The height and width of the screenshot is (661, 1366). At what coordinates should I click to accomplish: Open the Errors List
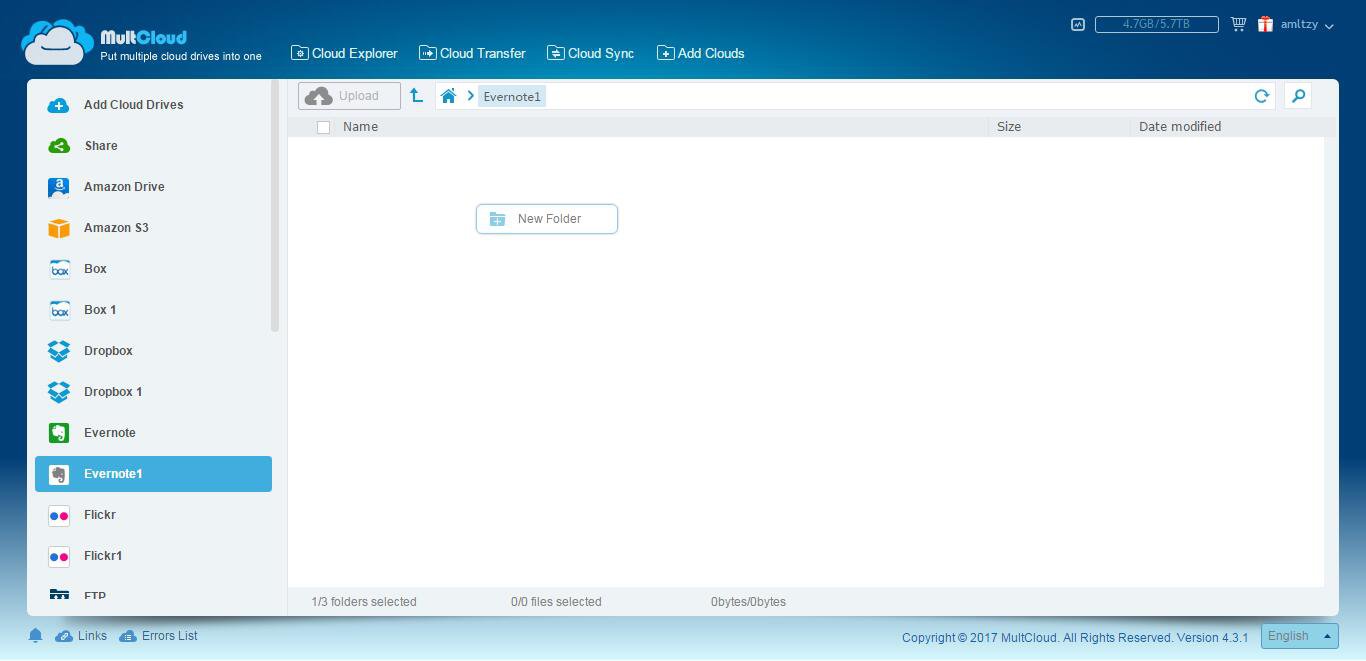pos(158,636)
